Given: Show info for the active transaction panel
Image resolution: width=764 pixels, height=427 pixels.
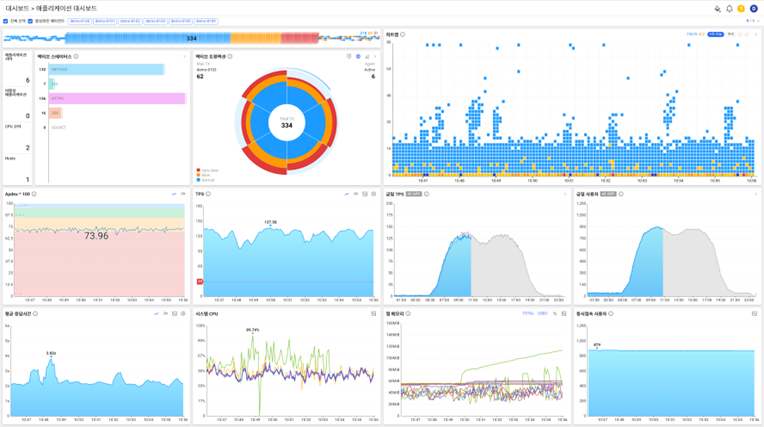Looking at the screenshot, I should pos(230,57).
